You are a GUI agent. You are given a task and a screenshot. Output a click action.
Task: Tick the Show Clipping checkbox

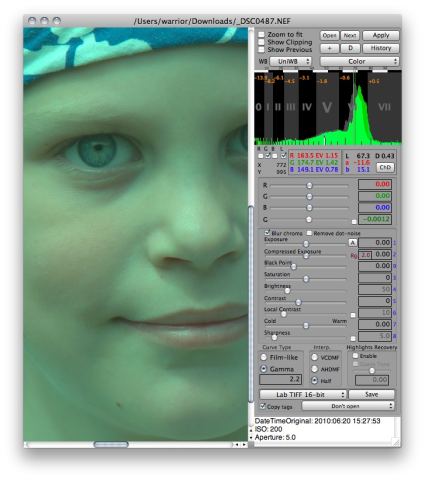coord(261,42)
